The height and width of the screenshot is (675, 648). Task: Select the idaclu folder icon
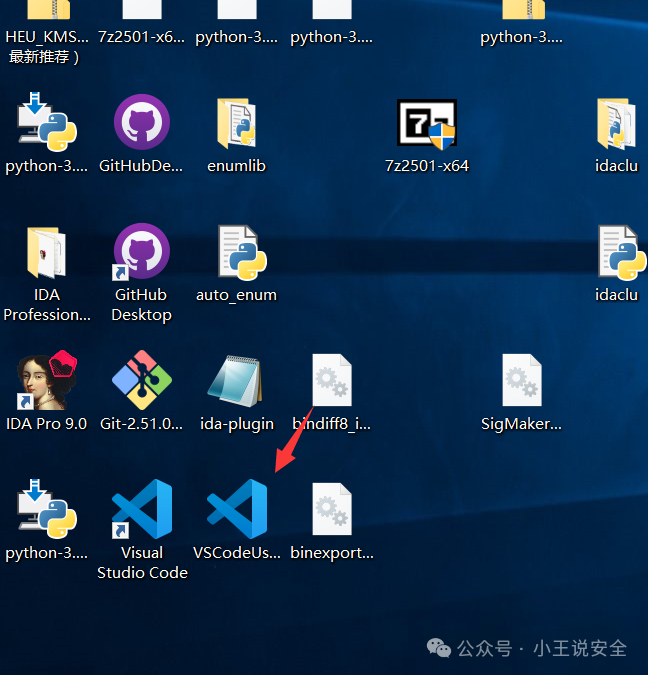coord(617,124)
